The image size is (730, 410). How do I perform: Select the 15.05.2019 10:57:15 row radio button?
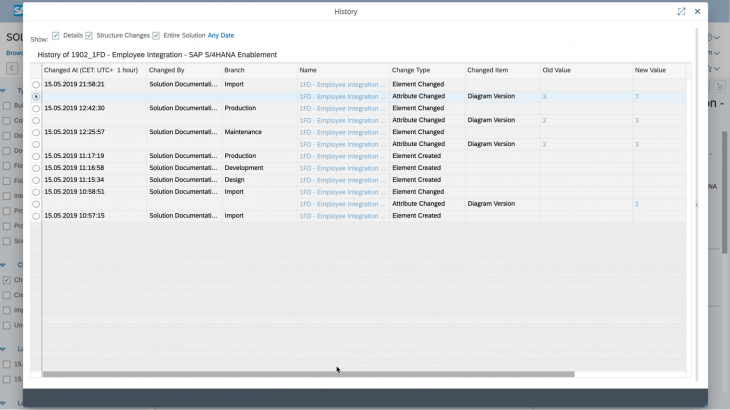pos(36,216)
